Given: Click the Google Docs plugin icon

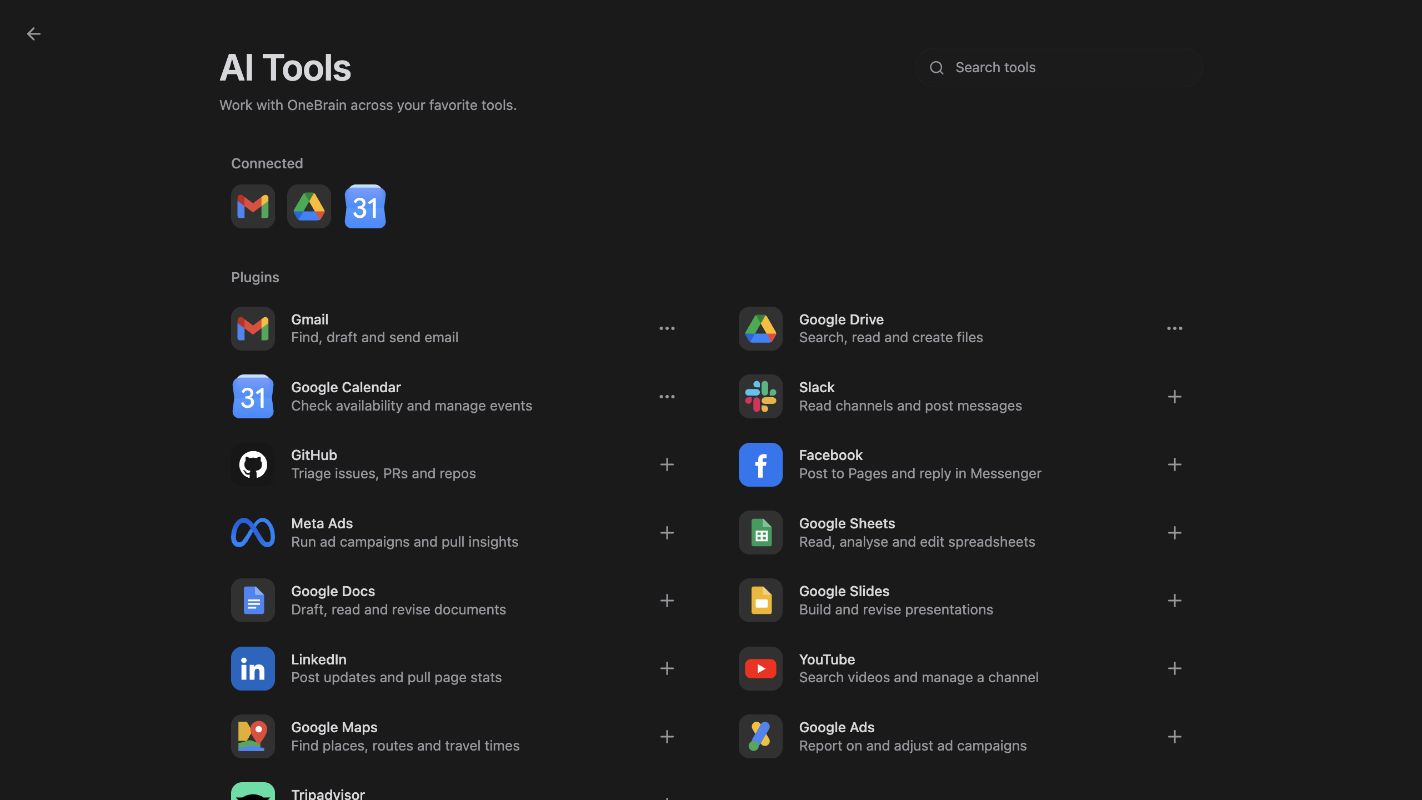Looking at the screenshot, I should coord(253,600).
